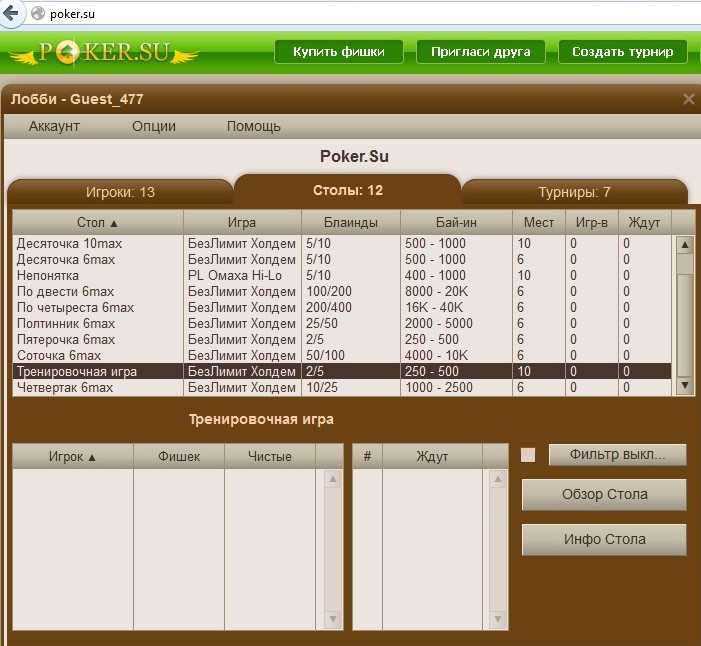The image size is (701, 646).
Task: Click Создать турнир button
Action: click(x=622, y=52)
